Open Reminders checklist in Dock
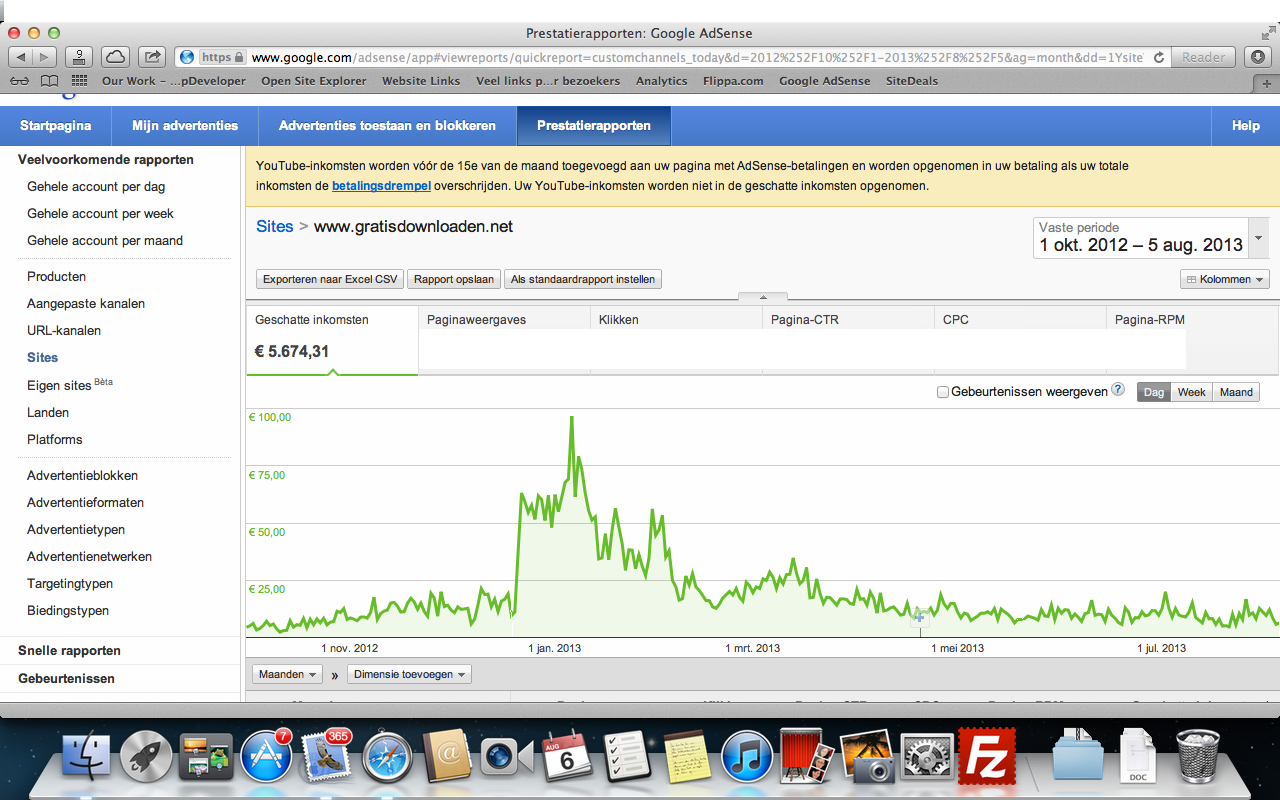The width and height of the screenshot is (1280, 800). 627,756
